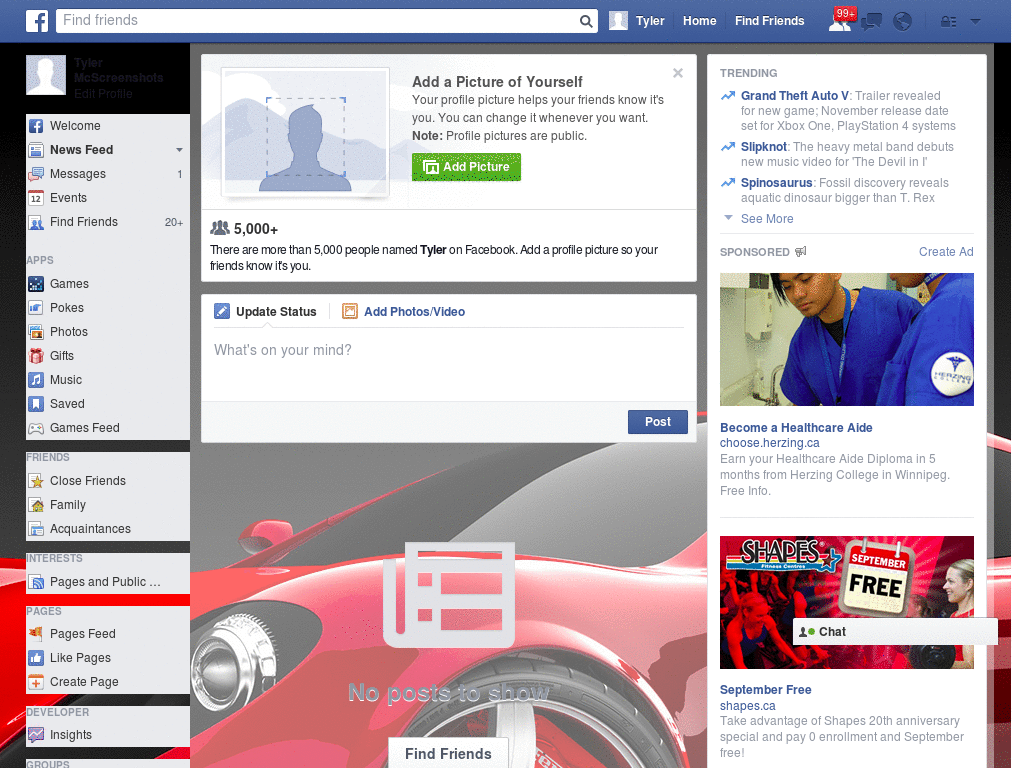Click the Shapes September Free ad image
The height and width of the screenshot is (768, 1024).
[x=846, y=602]
